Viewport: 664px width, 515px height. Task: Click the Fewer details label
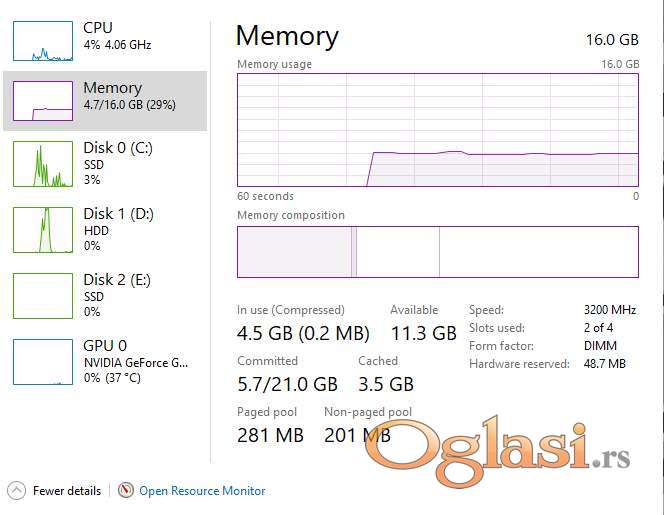[67, 491]
